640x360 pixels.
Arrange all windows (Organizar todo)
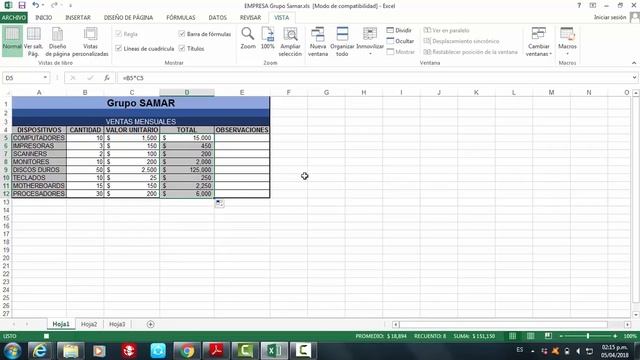[x=342, y=41]
